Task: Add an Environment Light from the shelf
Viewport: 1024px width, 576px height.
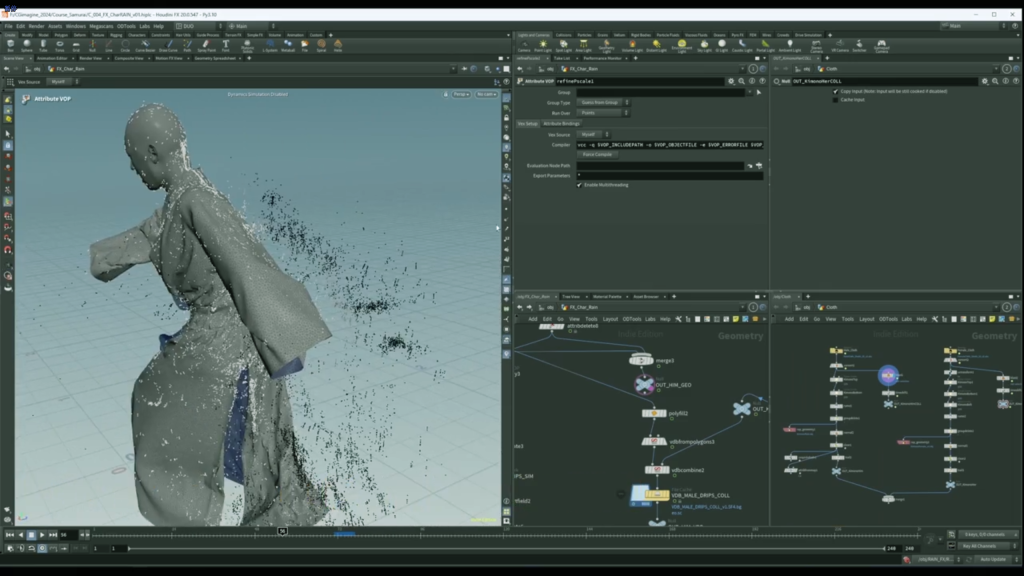Action: 682,46
